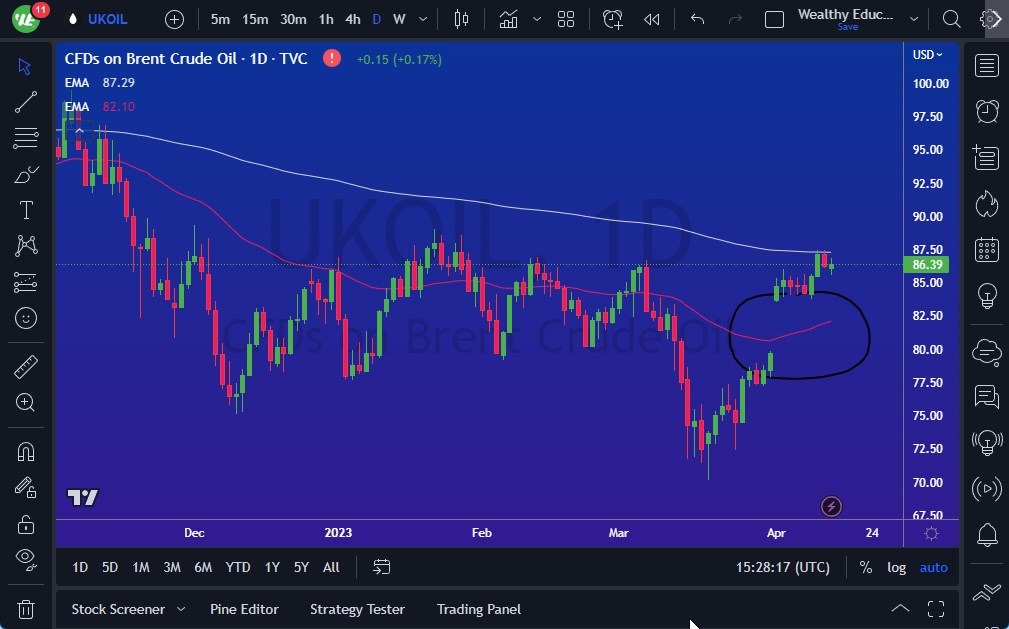Remove drawings with the trash icon
1009x629 pixels.
[26, 609]
